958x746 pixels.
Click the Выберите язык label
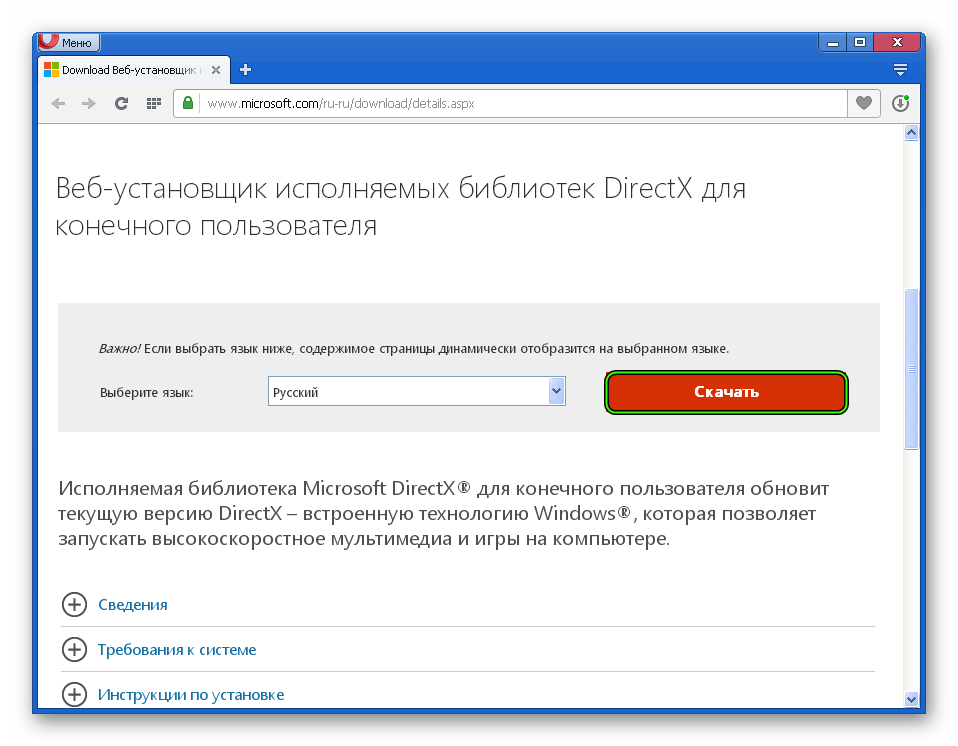click(x=147, y=393)
